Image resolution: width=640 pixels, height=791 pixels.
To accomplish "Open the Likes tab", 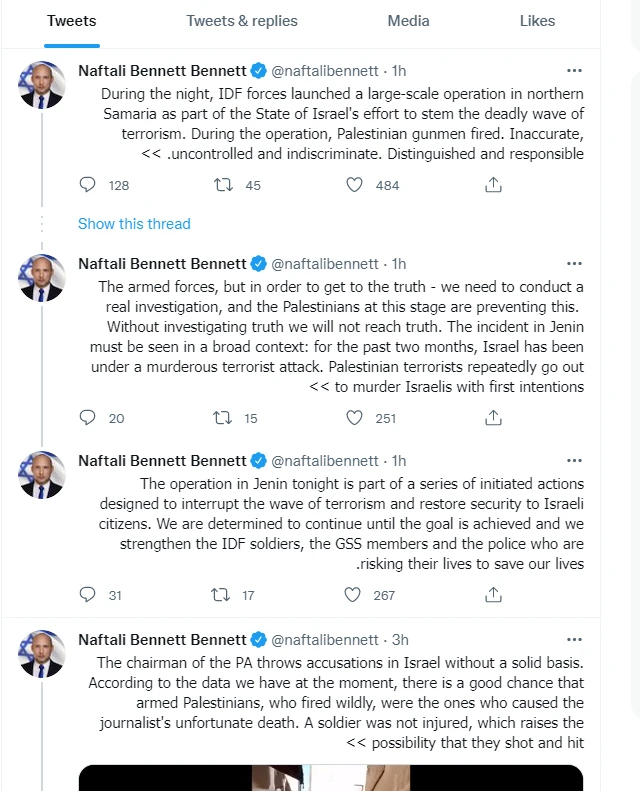I will pos(537,21).
